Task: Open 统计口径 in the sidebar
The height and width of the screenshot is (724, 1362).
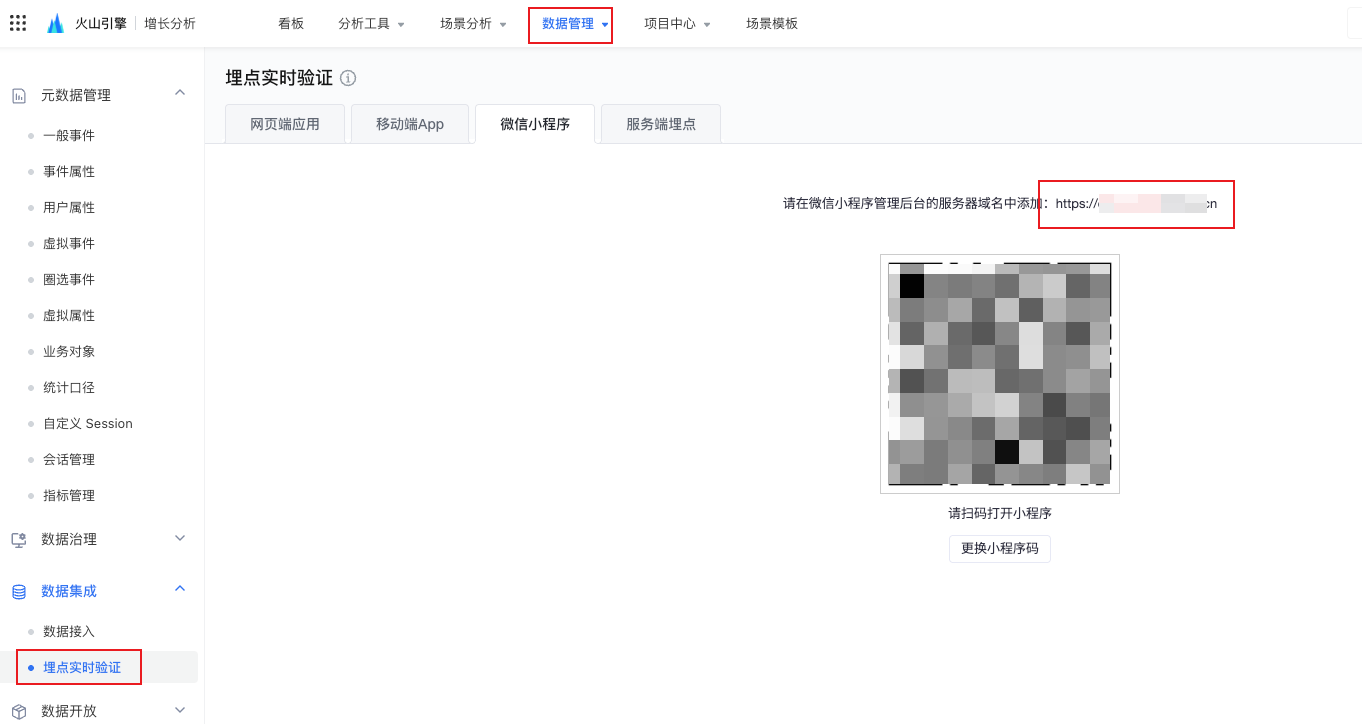Action: click(x=69, y=388)
